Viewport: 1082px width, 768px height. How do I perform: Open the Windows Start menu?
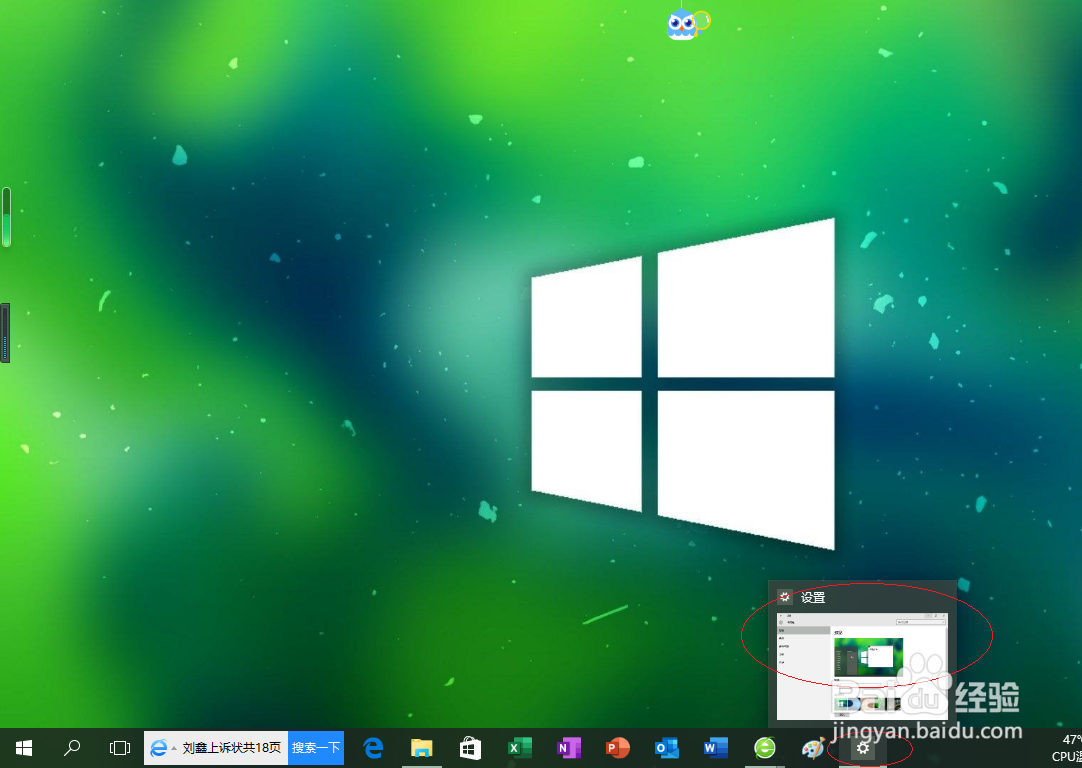point(24,748)
